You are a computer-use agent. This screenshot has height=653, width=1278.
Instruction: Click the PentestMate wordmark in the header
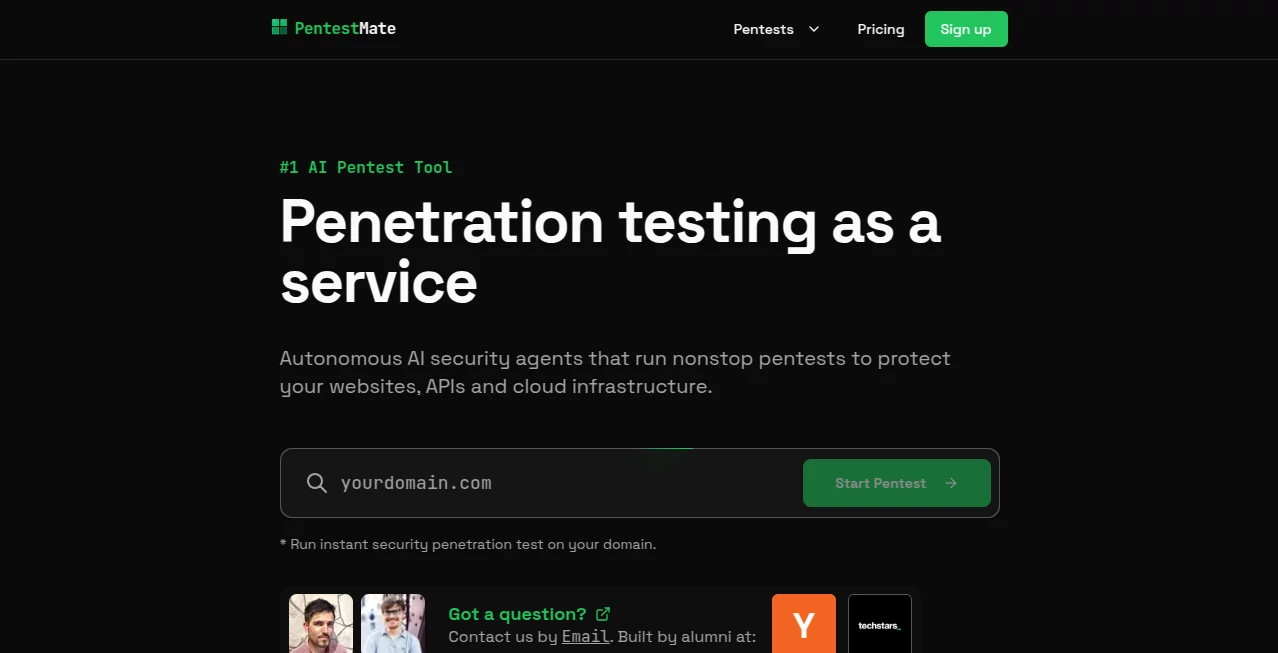tap(344, 28)
